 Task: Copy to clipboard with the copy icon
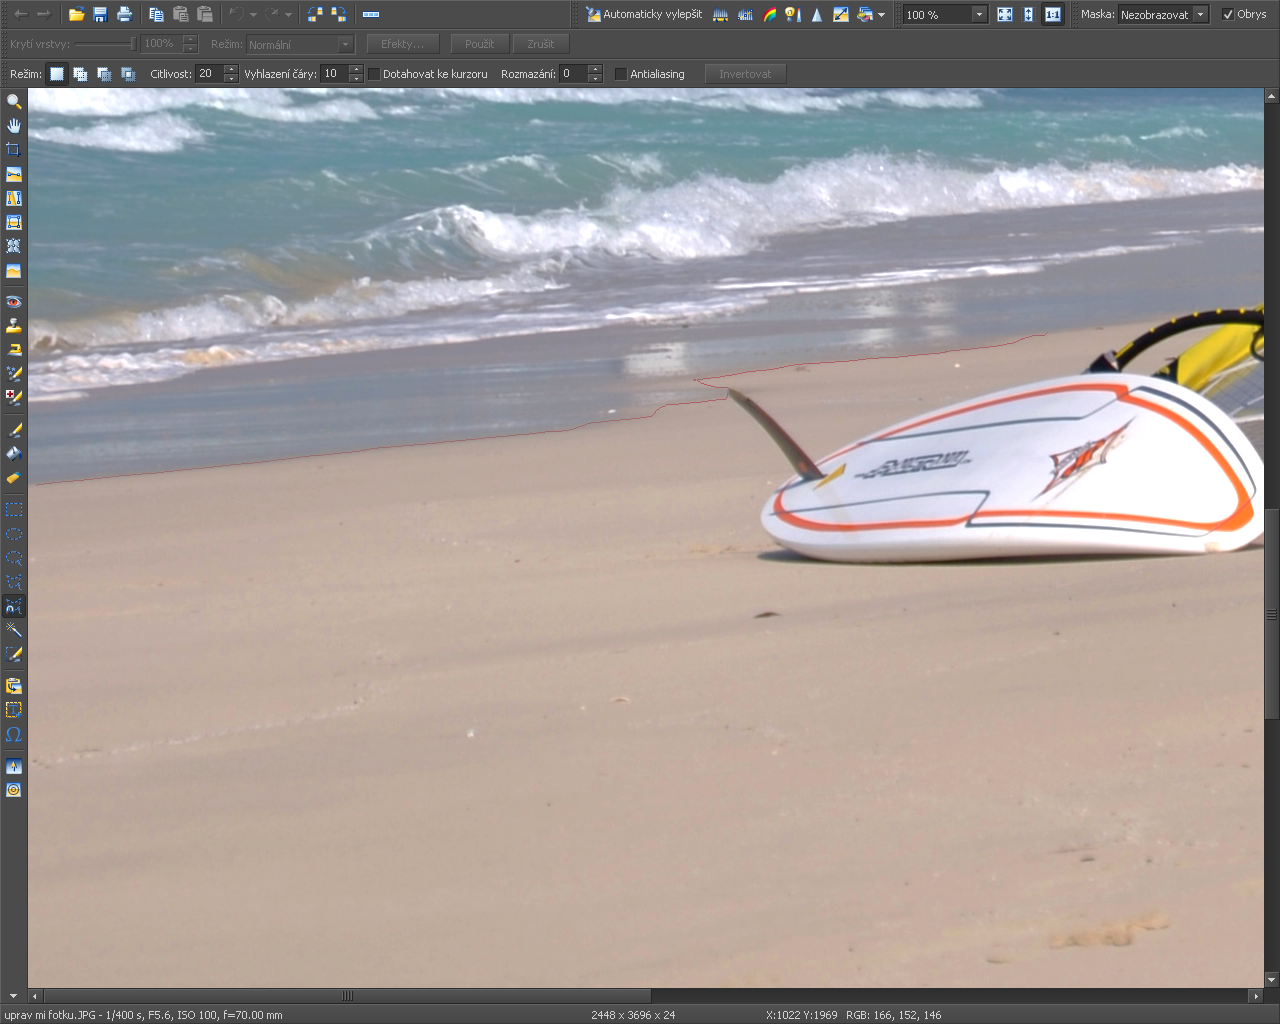coord(157,15)
